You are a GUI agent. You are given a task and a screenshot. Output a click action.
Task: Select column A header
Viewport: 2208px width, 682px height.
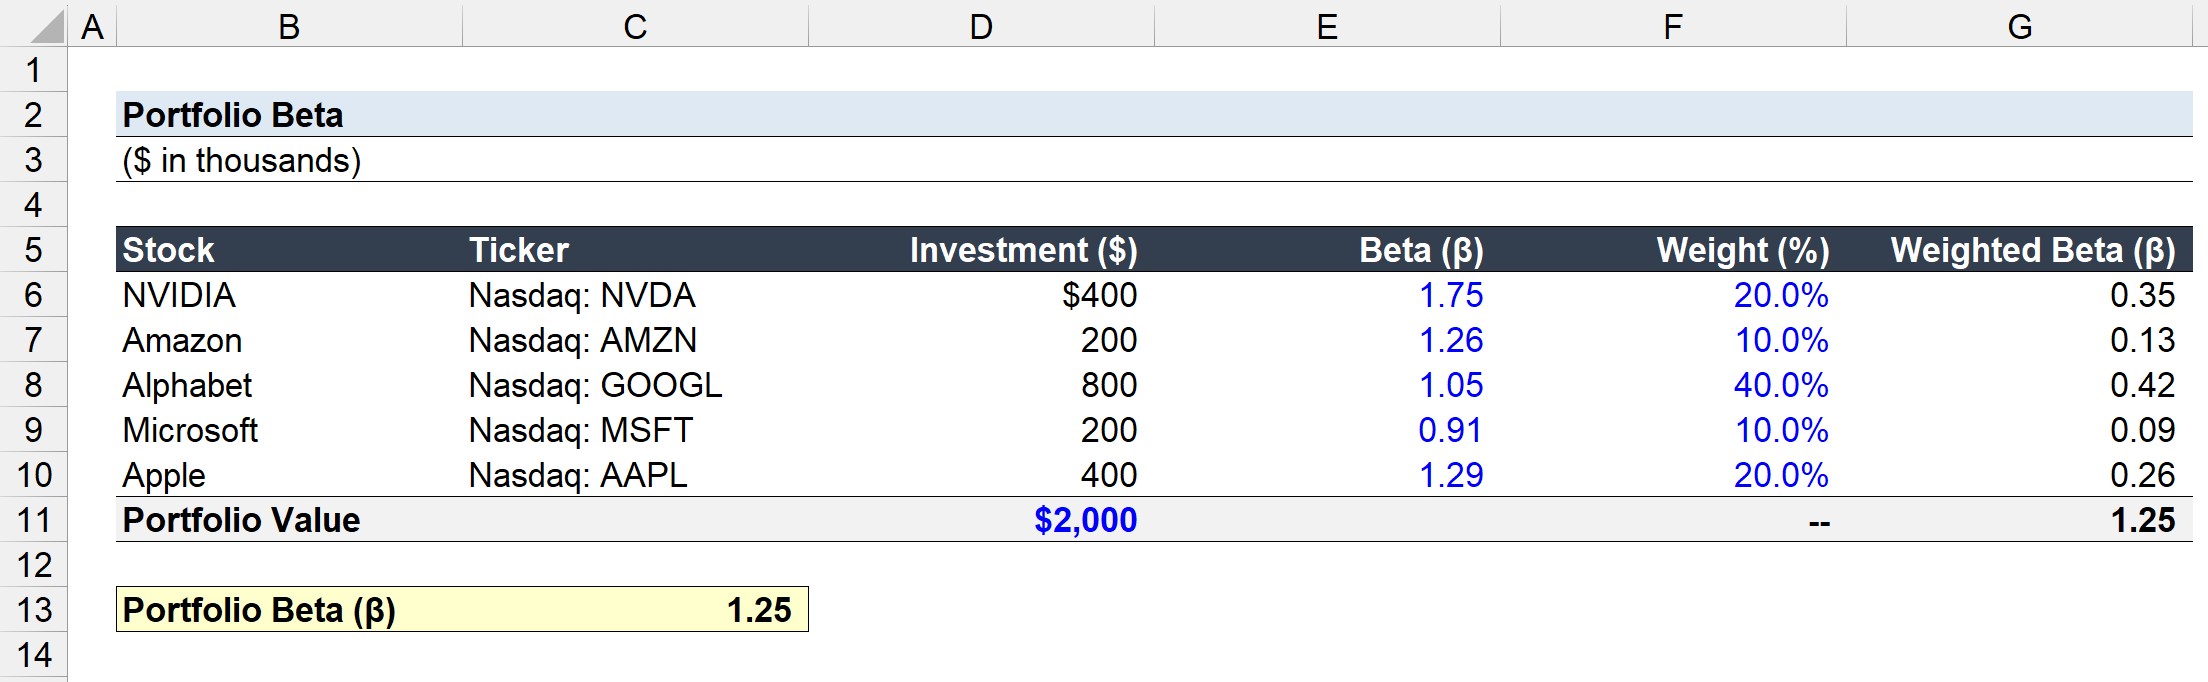(92, 26)
